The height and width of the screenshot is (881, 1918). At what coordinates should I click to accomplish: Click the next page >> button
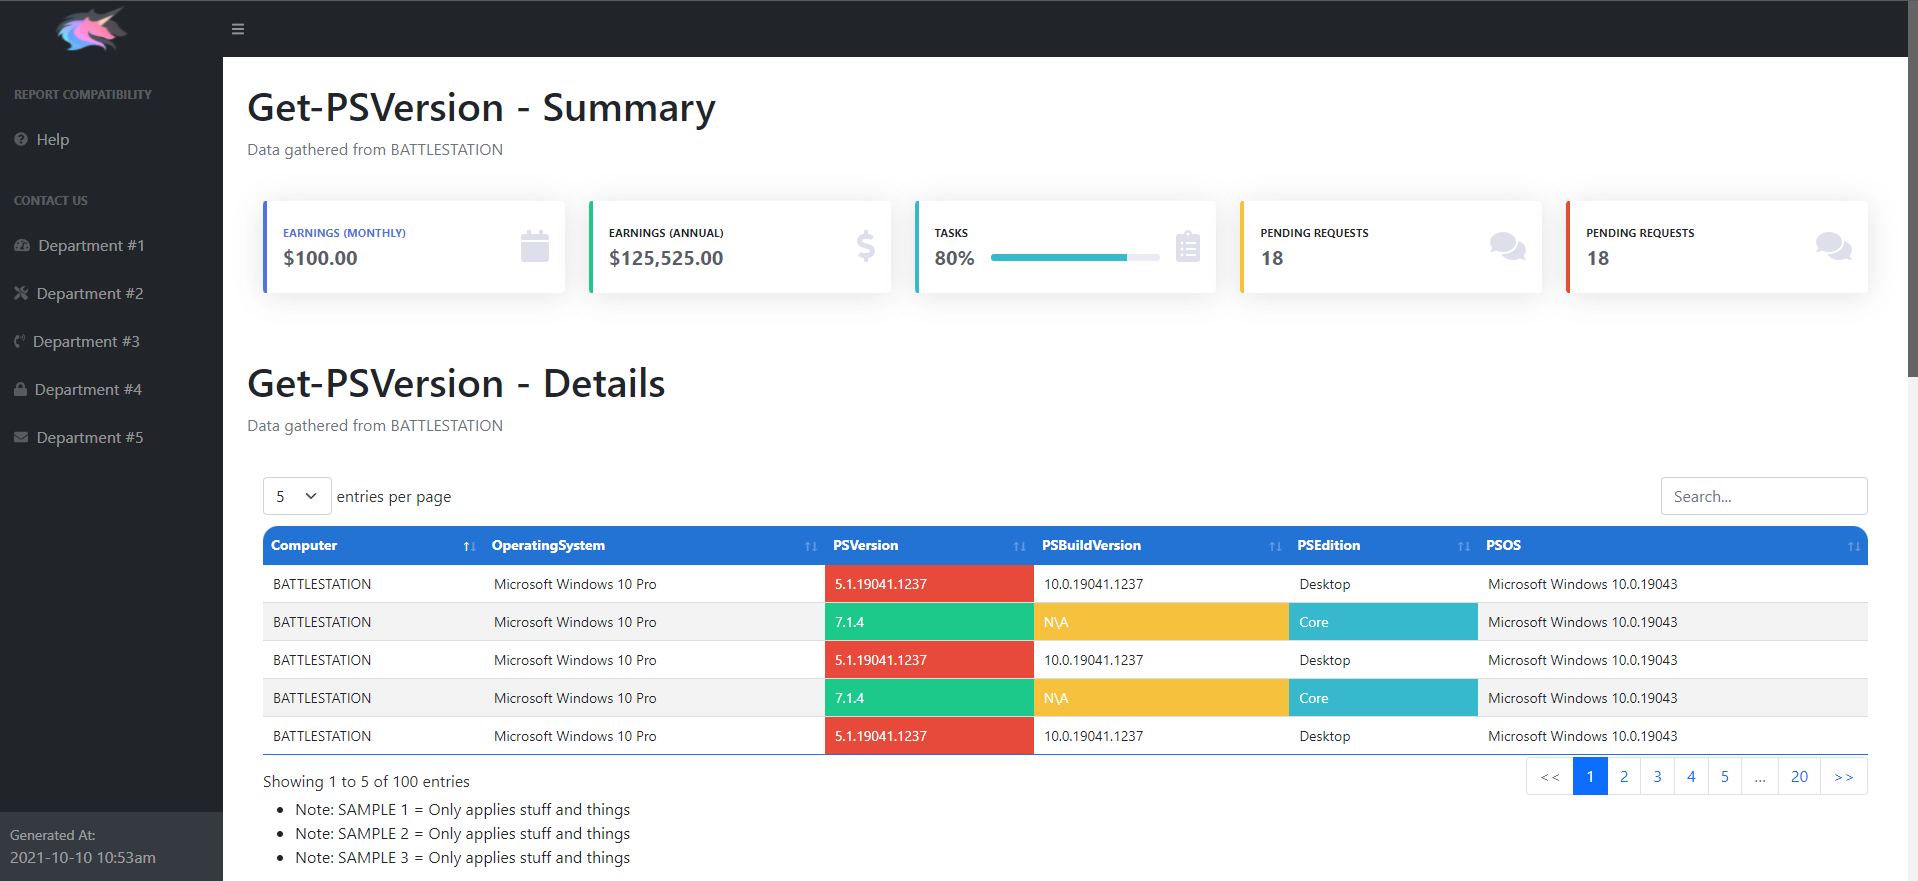[1843, 777]
